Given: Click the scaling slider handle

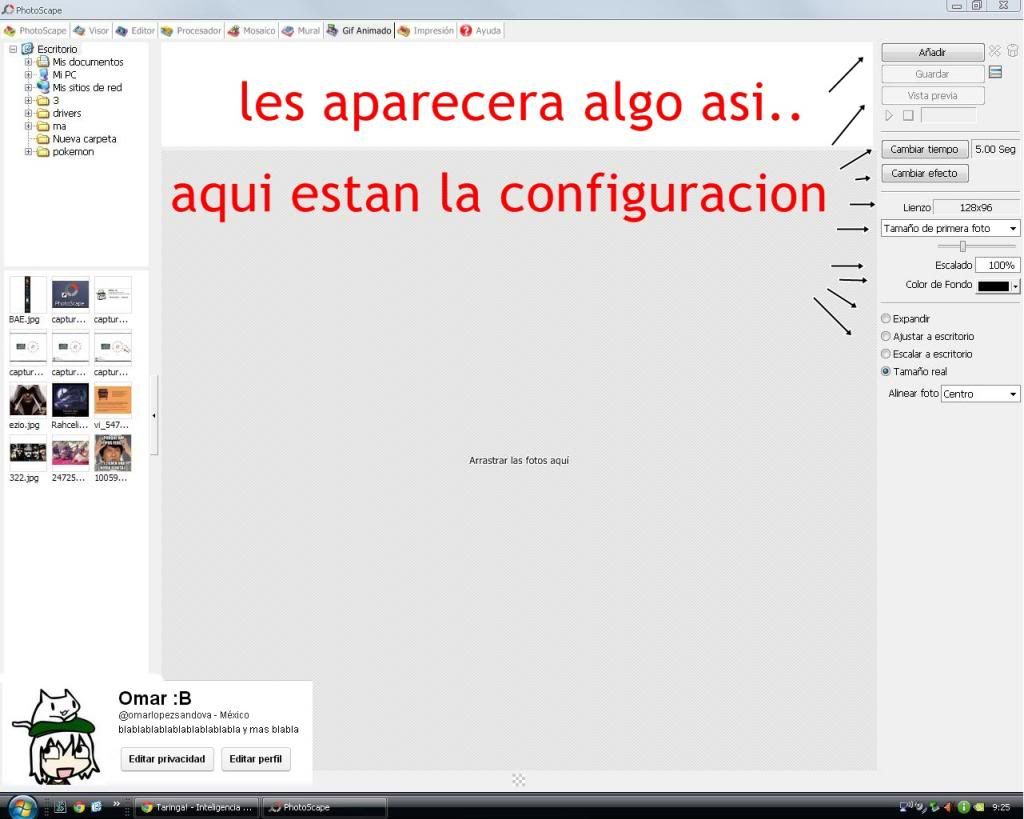Looking at the screenshot, I should (963, 246).
